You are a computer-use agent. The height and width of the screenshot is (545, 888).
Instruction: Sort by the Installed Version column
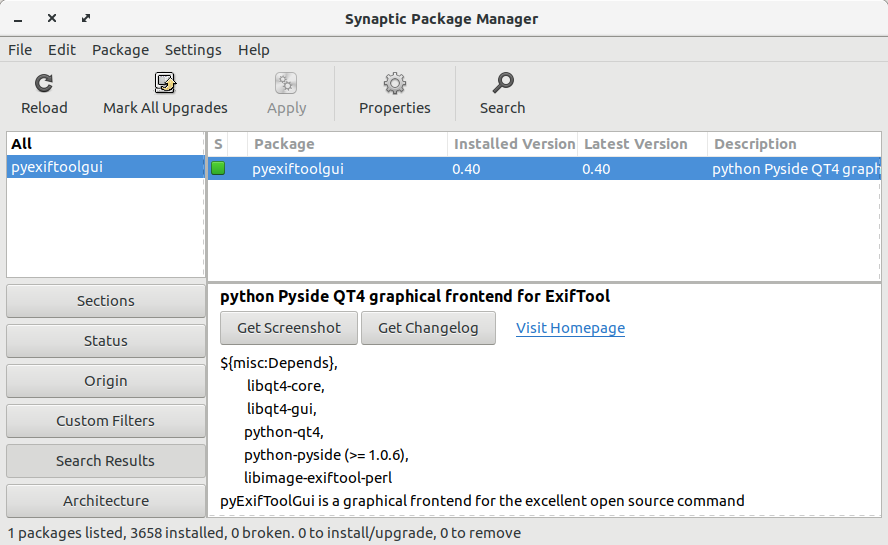coord(513,144)
